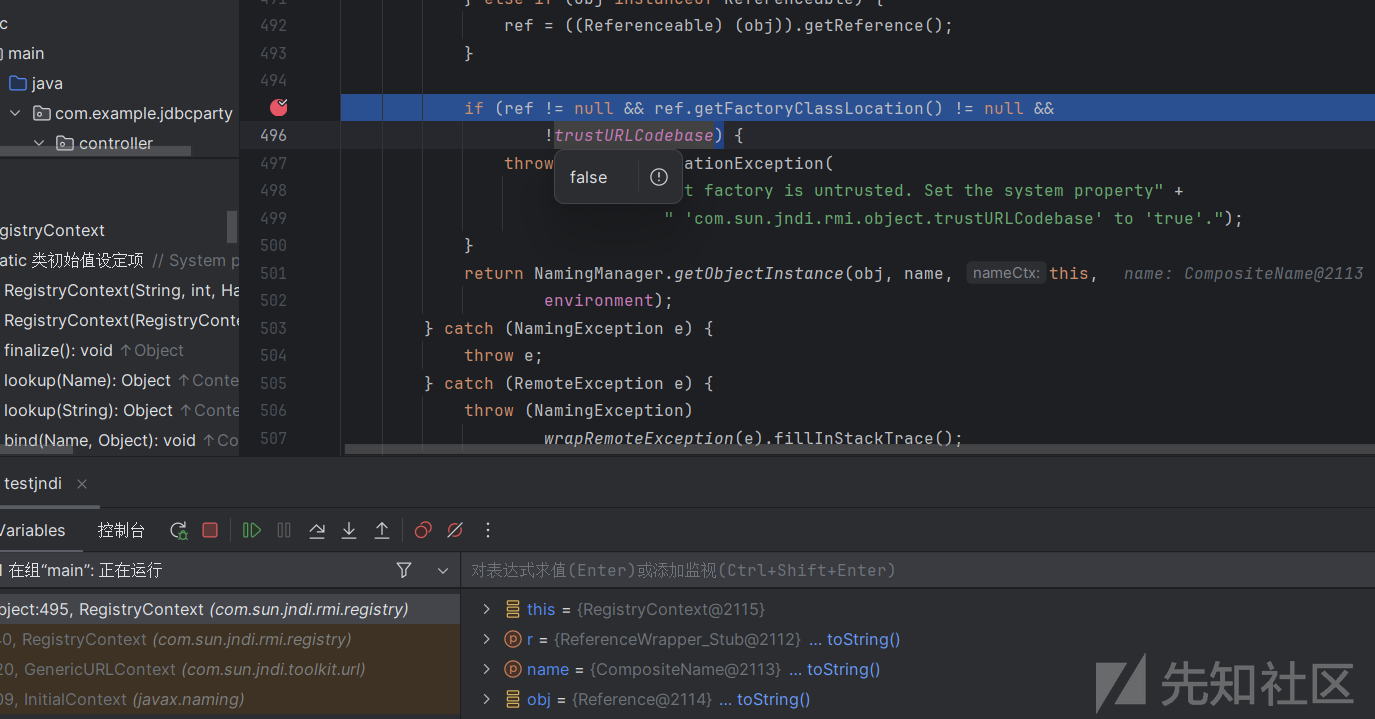
Task: Close the testjndi debug tab
Action: coord(82,484)
